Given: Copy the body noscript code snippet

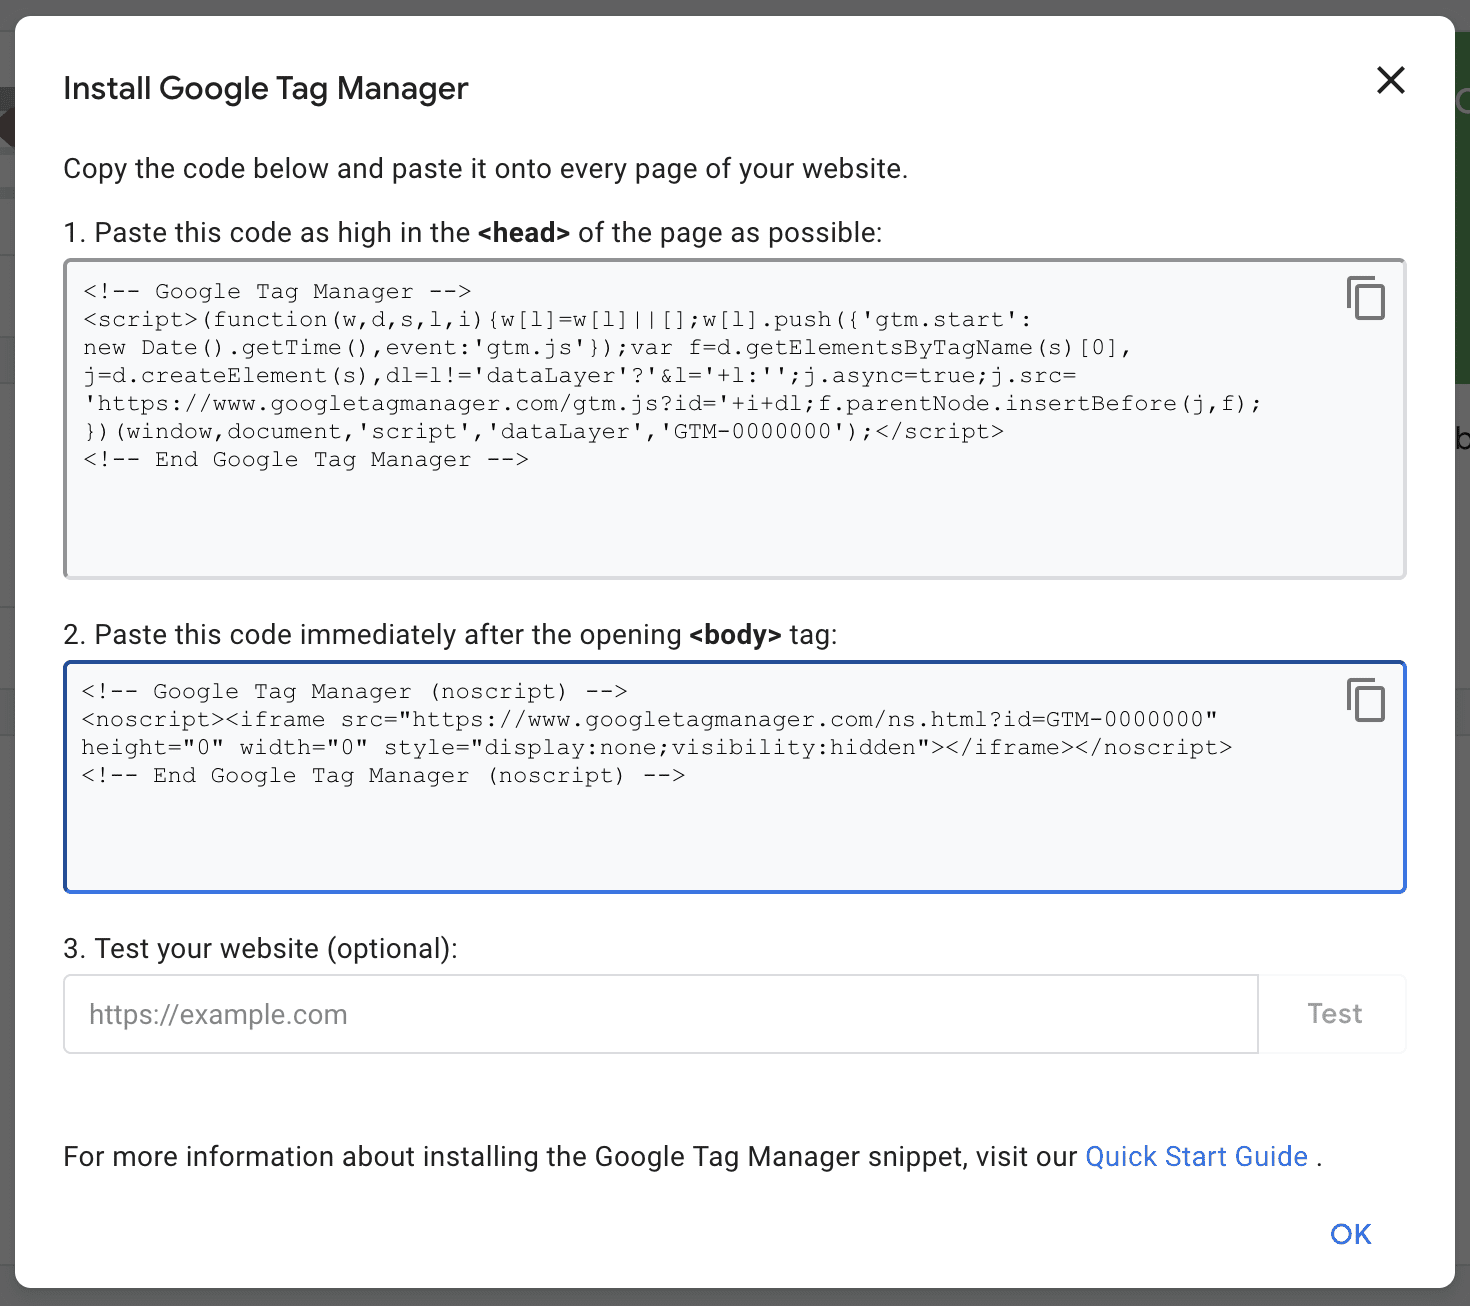Looking at the screenshot, I should point(1366,699).
